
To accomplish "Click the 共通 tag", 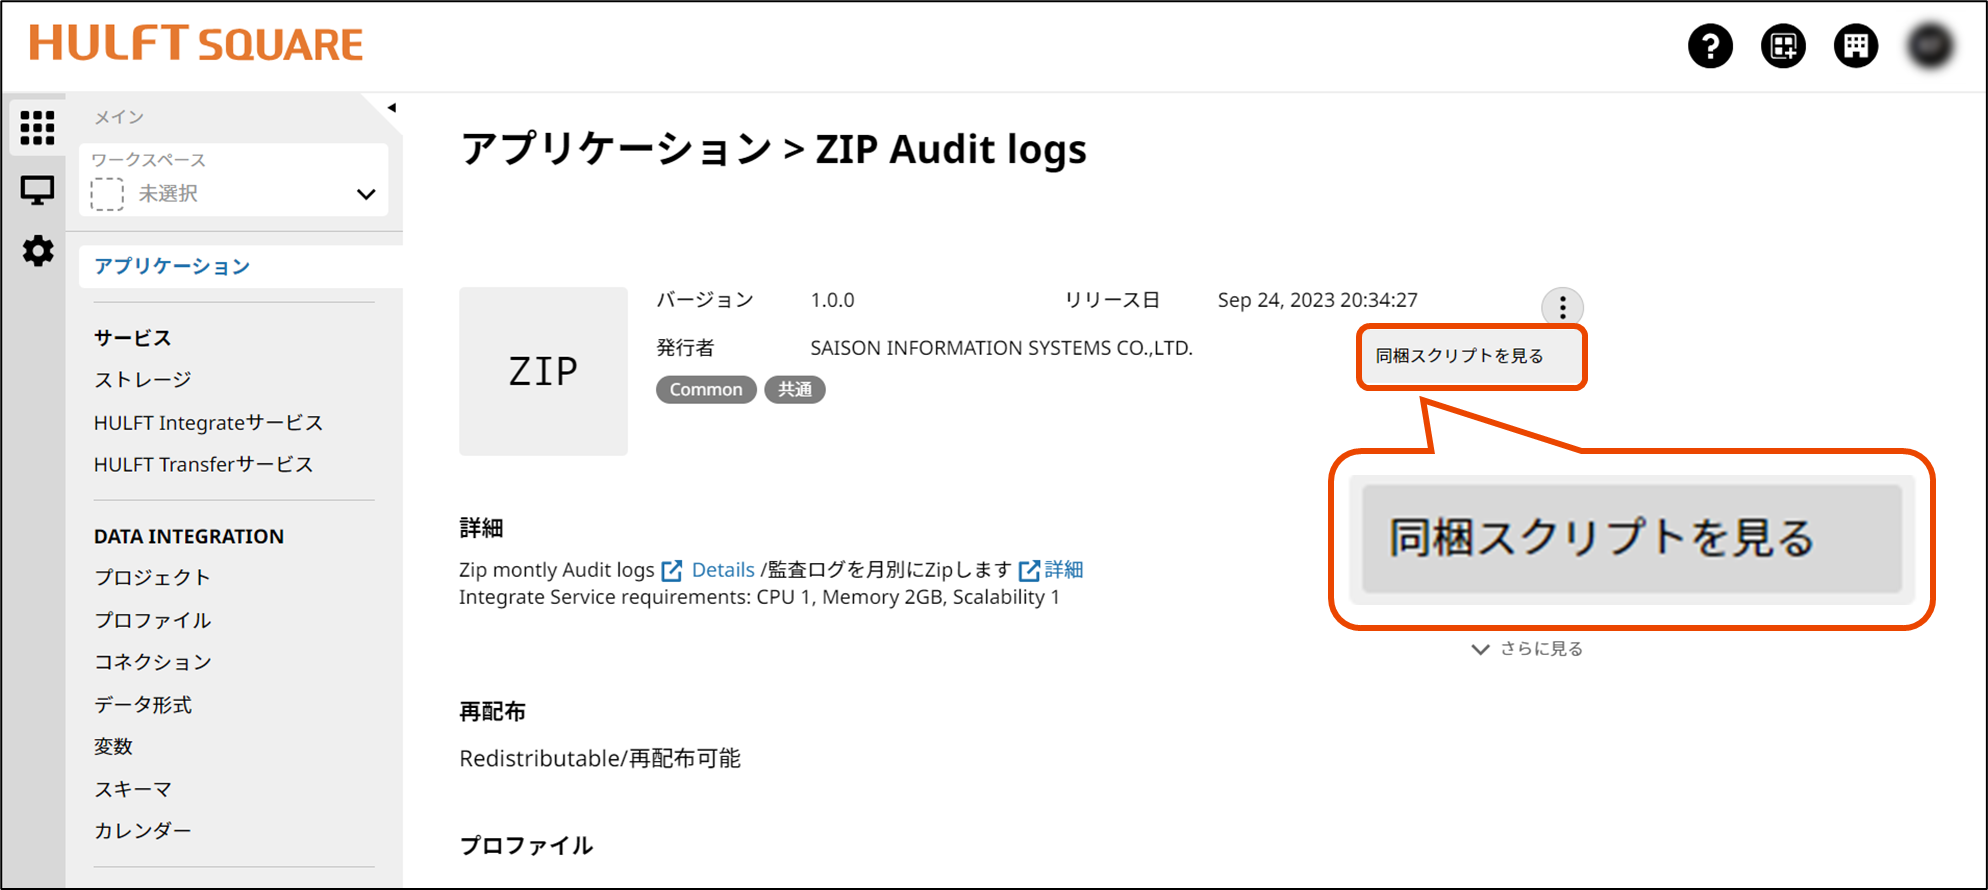I will tap(795, 390).
